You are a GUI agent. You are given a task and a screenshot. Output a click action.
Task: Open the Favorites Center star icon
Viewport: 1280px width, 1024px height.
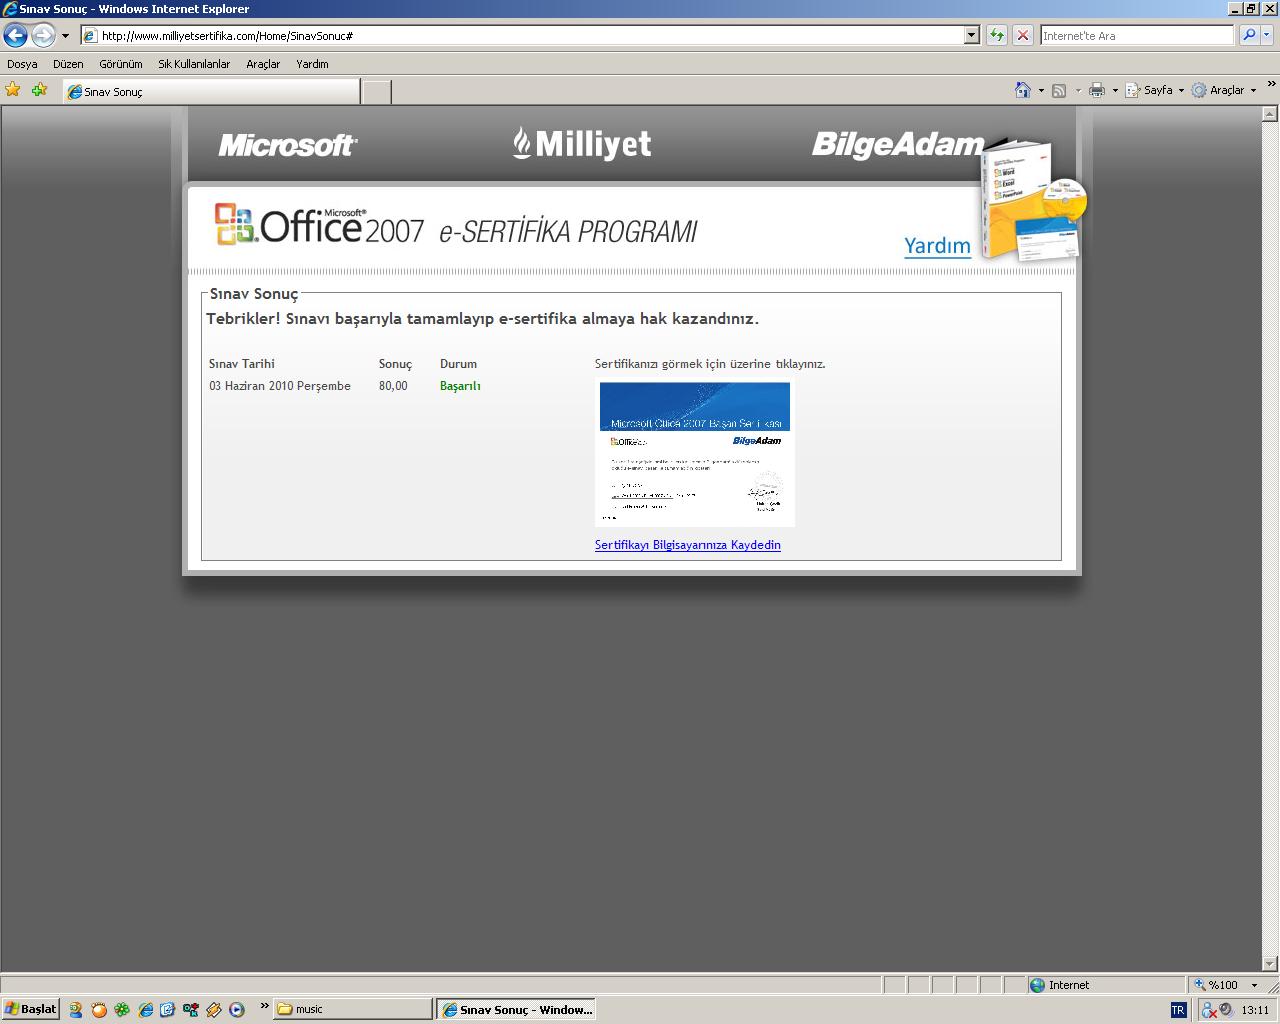[x=13, y=90]
